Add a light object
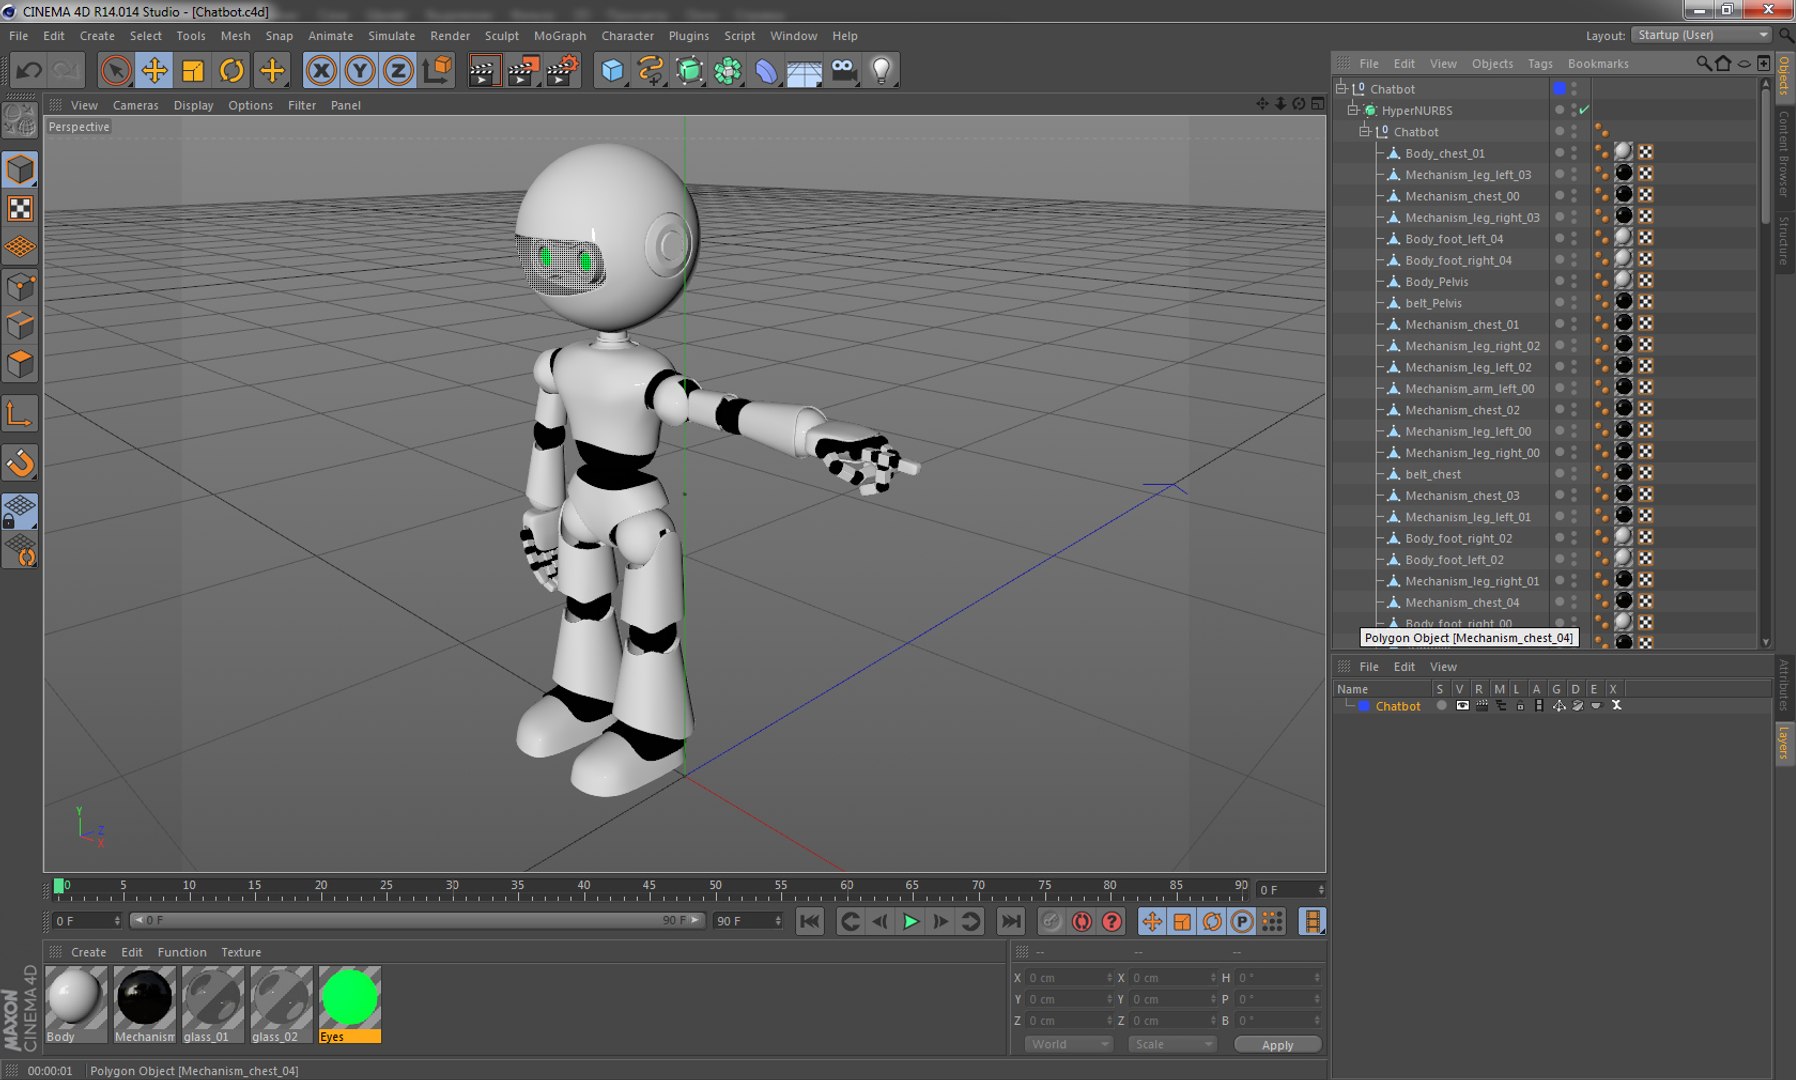Screen dimensions: 1796x1080 [x=882, y=70]
